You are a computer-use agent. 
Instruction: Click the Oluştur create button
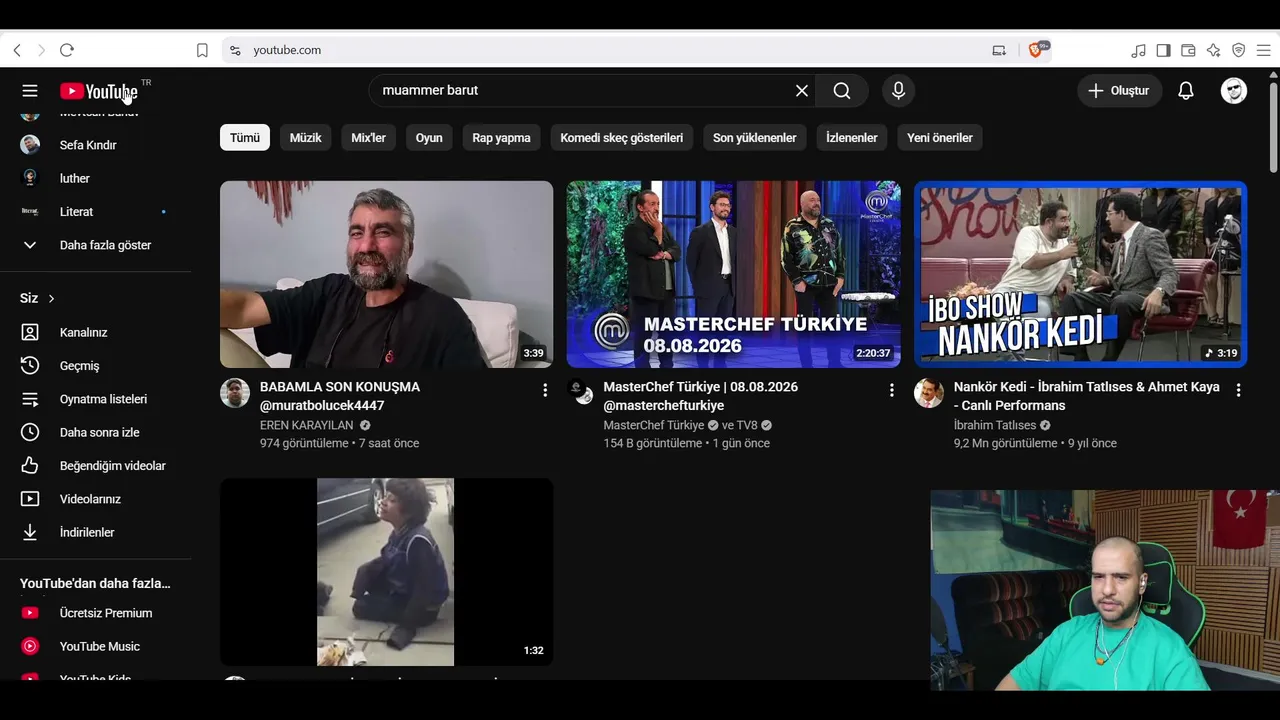pos(1119,91)
